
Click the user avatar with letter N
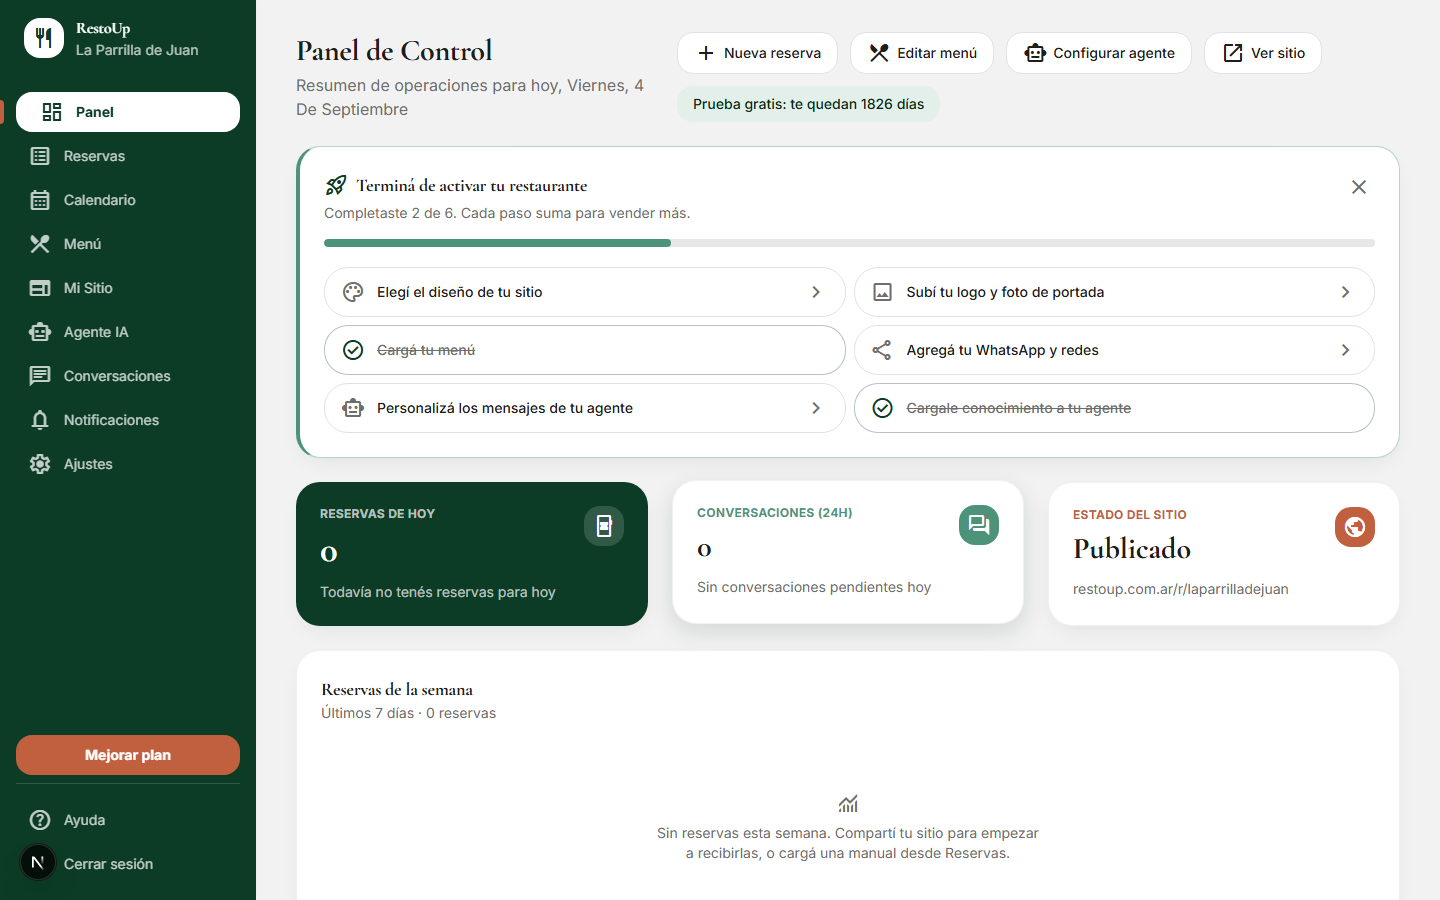[x=38, y=862]
